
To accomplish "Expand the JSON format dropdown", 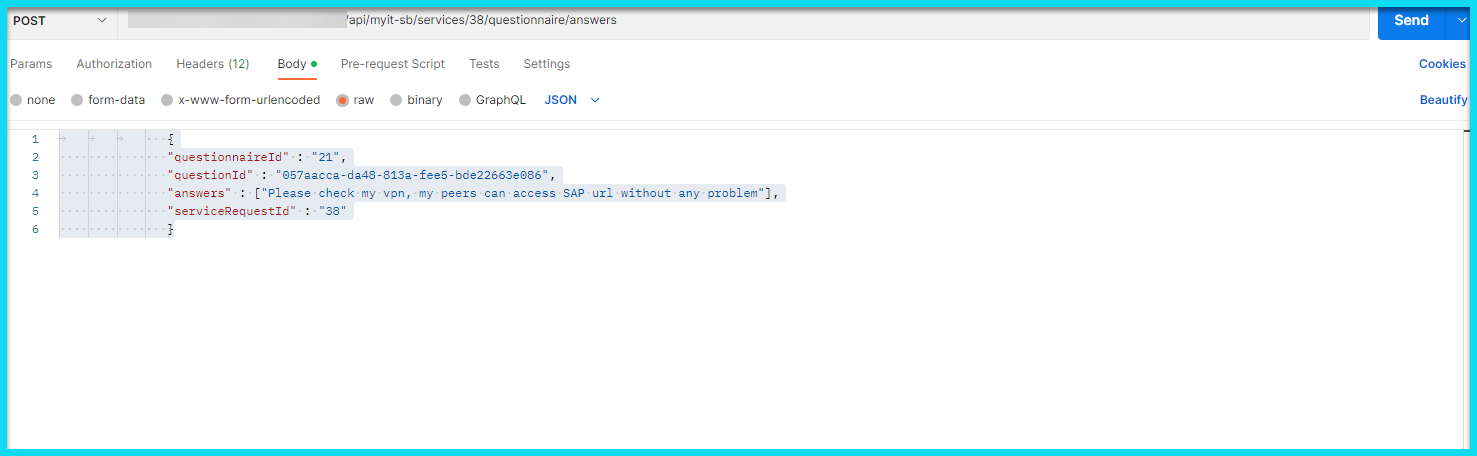I will pyautogui.click(x=572, y=100).
